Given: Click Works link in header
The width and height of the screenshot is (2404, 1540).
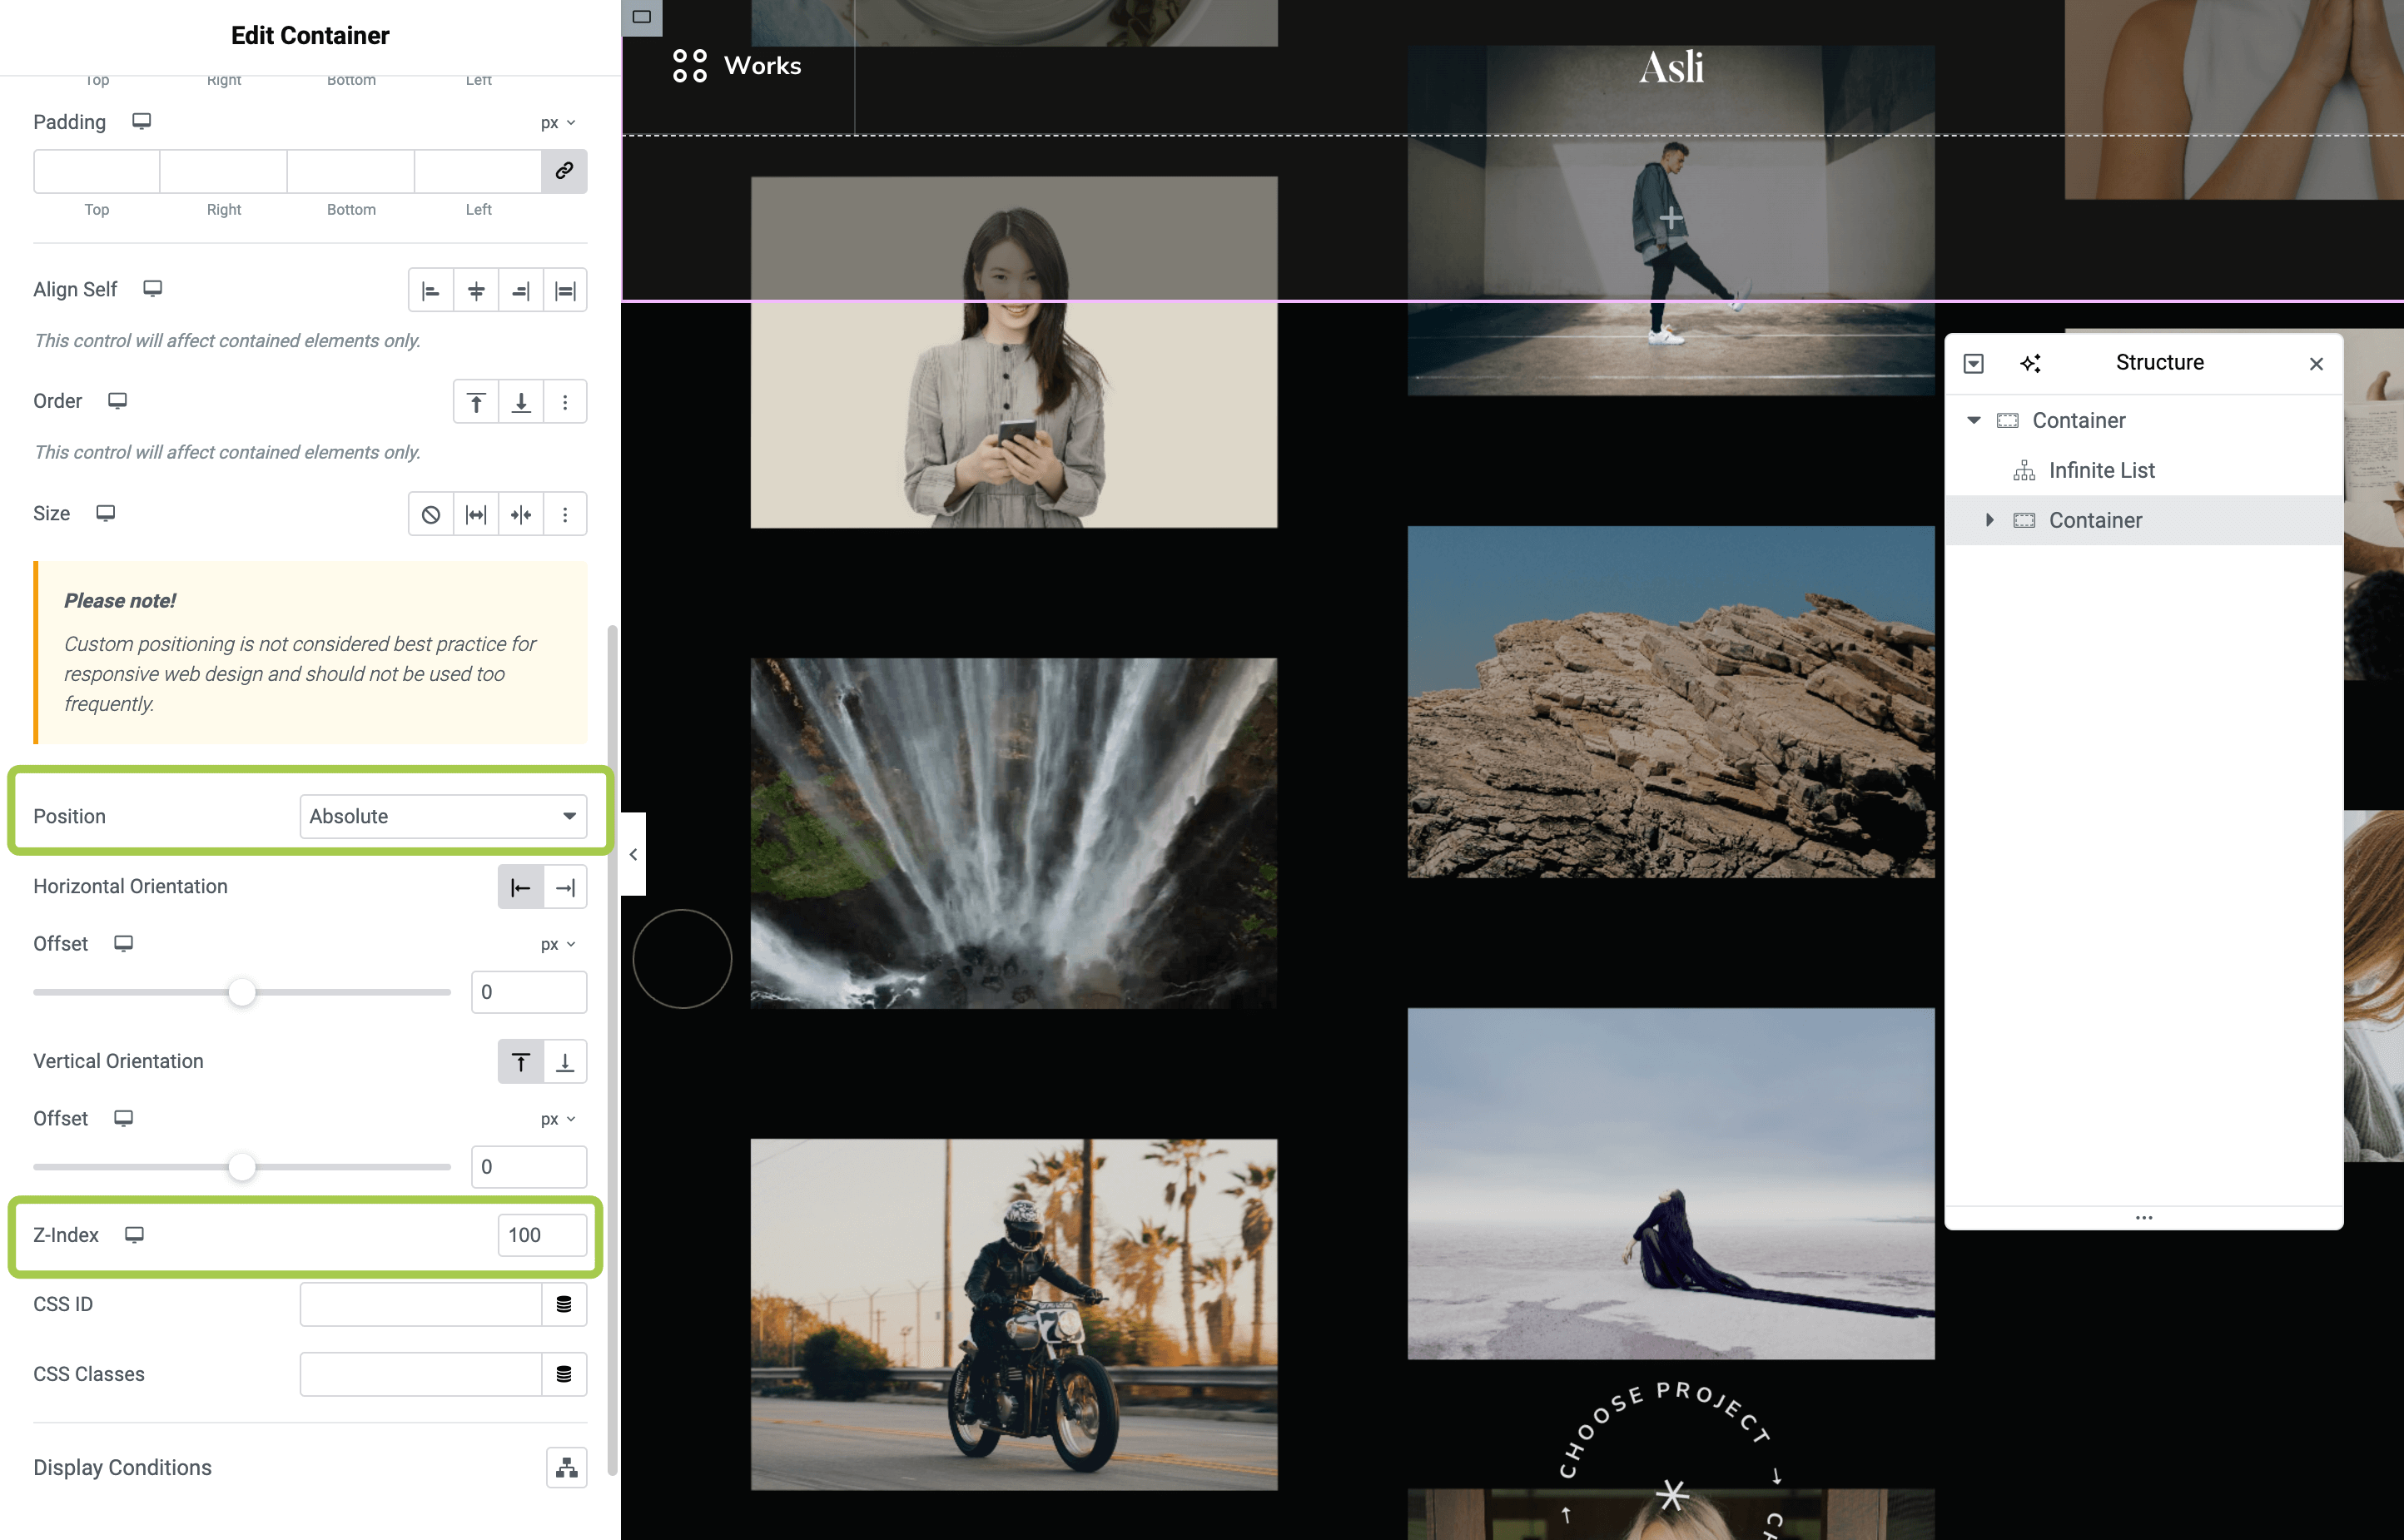Looking at the screenshot, I should (x=762, y=66).
